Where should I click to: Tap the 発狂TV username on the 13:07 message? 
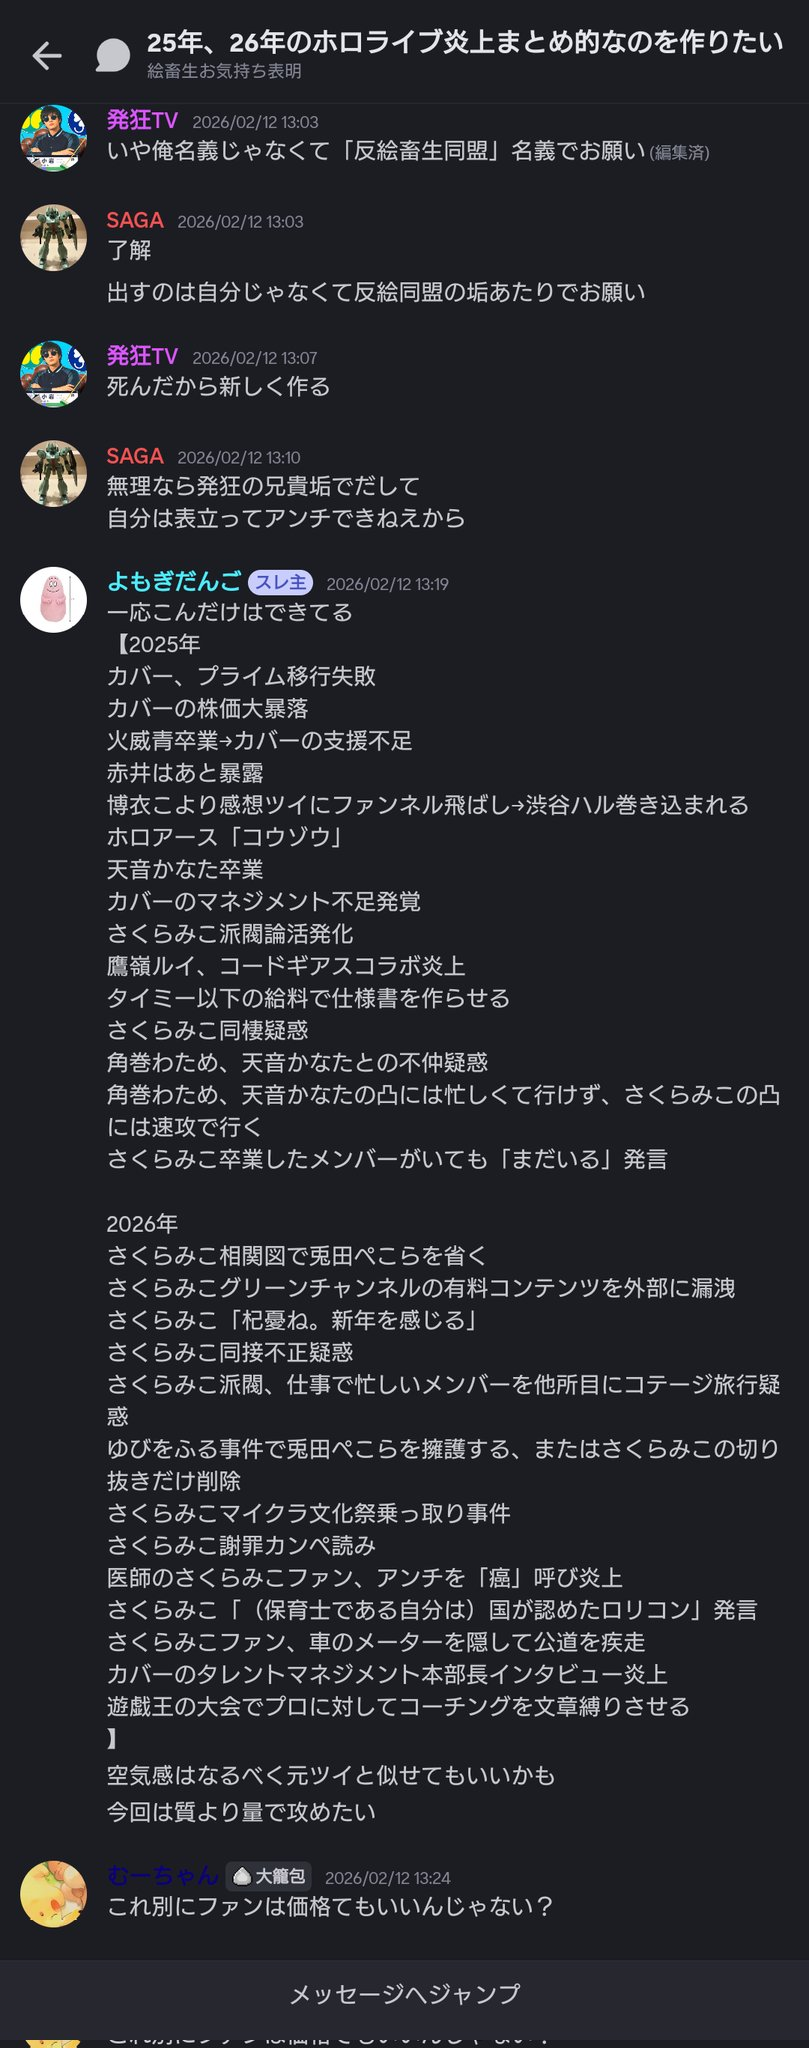[142, 356]
